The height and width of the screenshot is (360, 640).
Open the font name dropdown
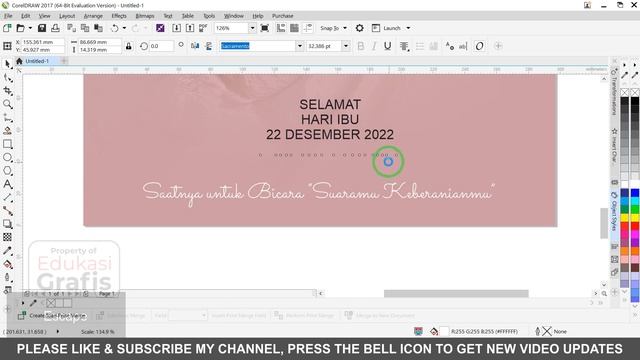tap(300, 46)
